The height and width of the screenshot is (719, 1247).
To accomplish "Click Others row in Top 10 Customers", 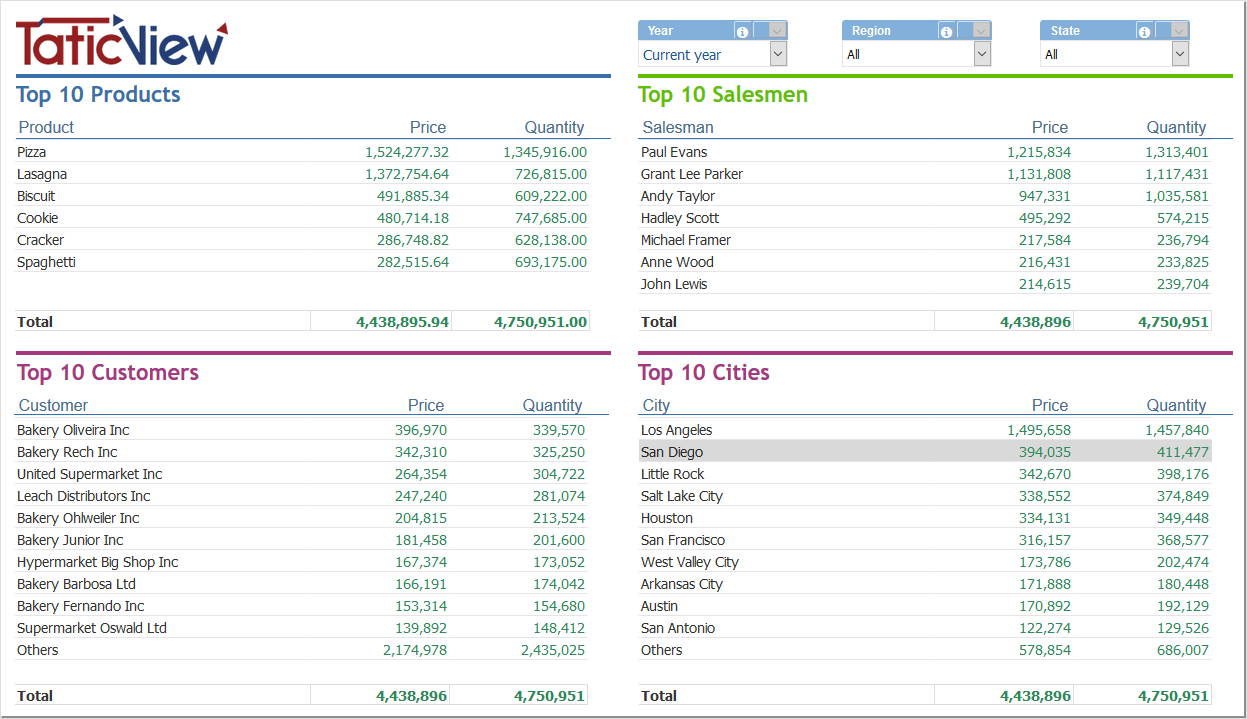I will pos(38,650).
